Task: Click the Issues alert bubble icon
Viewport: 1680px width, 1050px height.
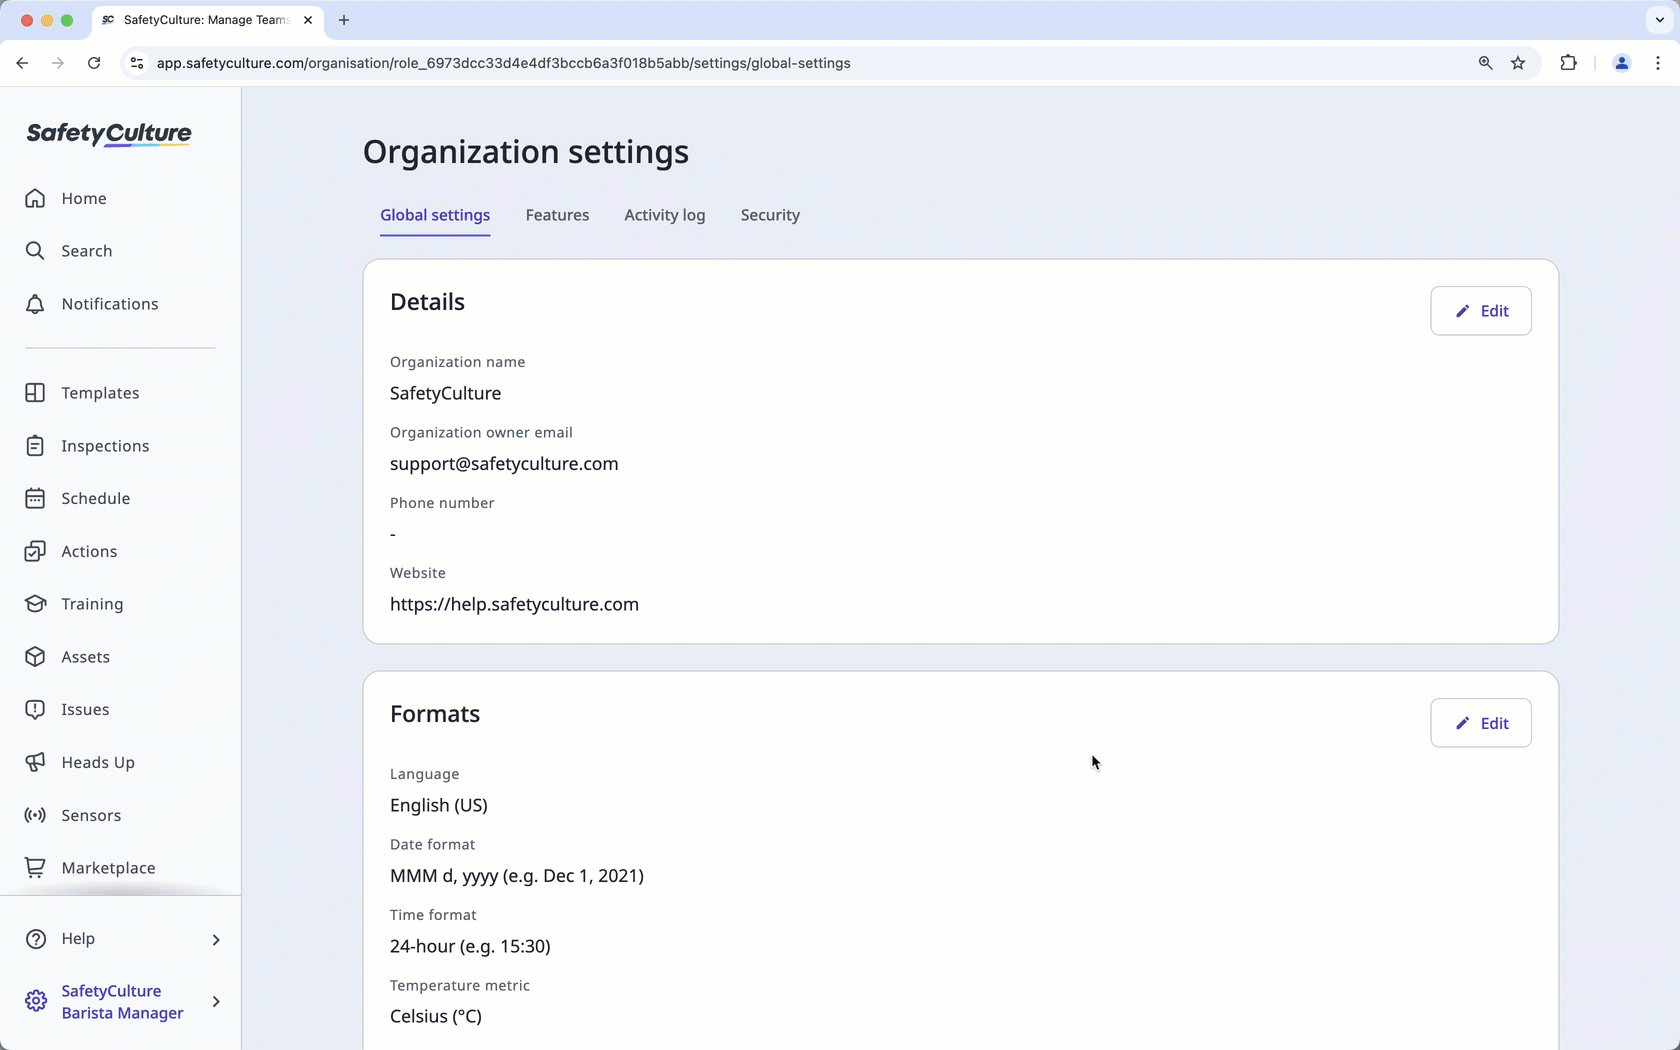Action: pos(35,709)
